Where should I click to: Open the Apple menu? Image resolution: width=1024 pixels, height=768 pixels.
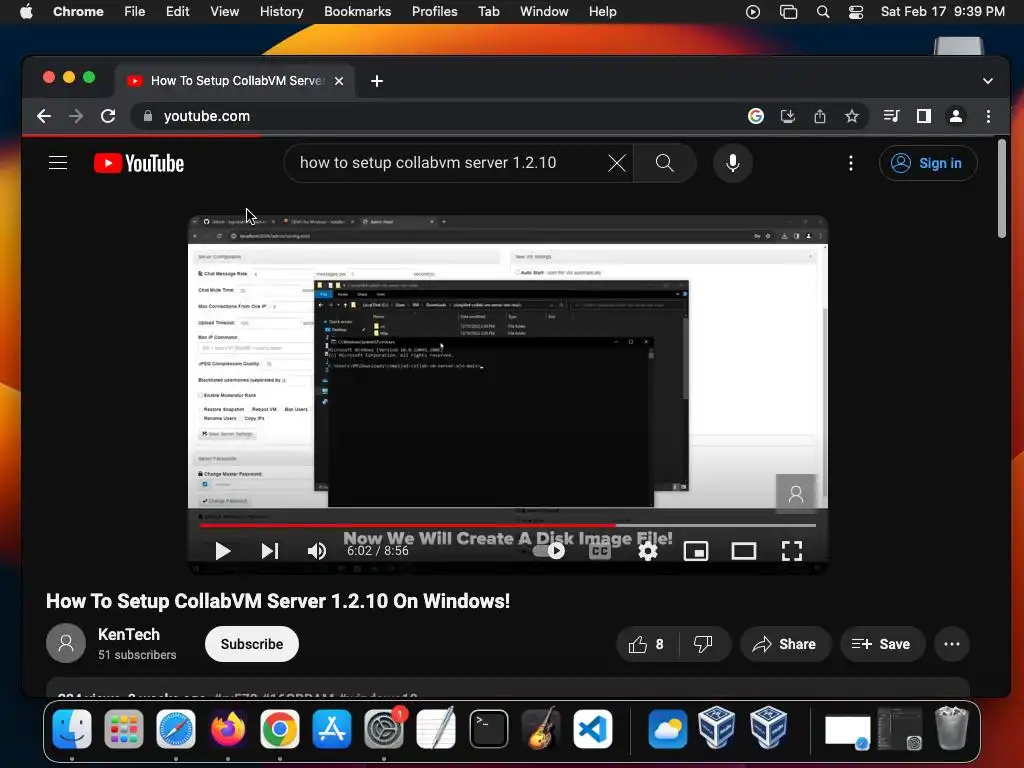tap(26, 12)
